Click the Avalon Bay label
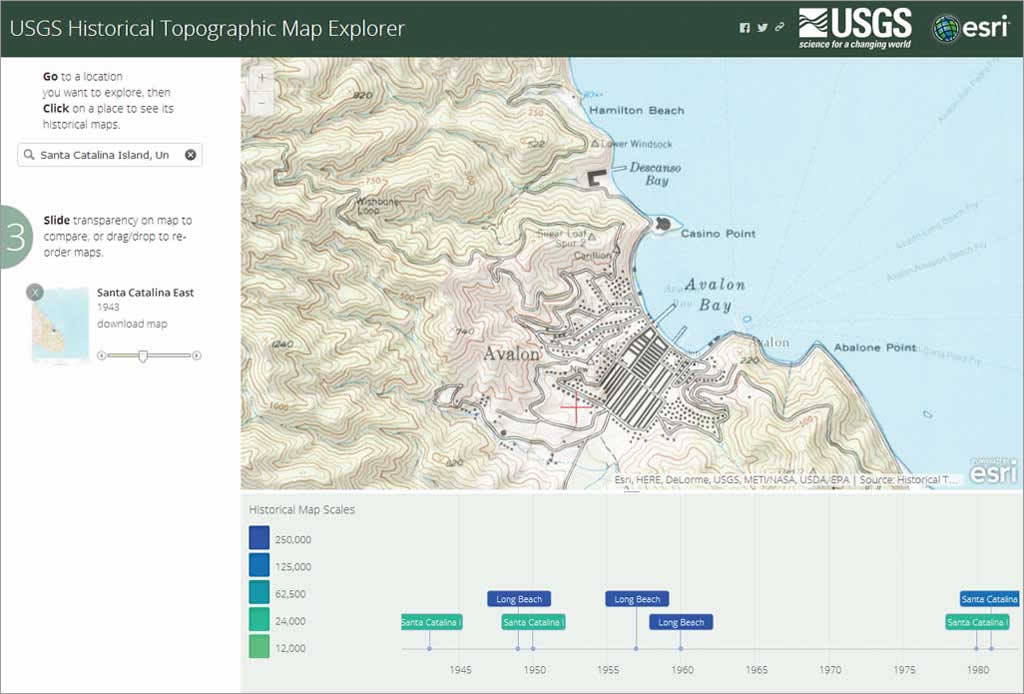Viewport: 1024px width, 694px height. point(715,294)
